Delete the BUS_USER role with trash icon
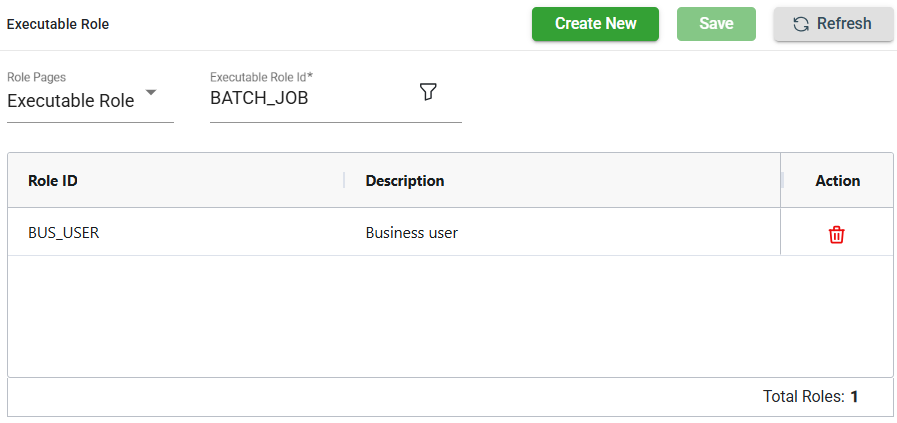 click(x=837, y=235)
